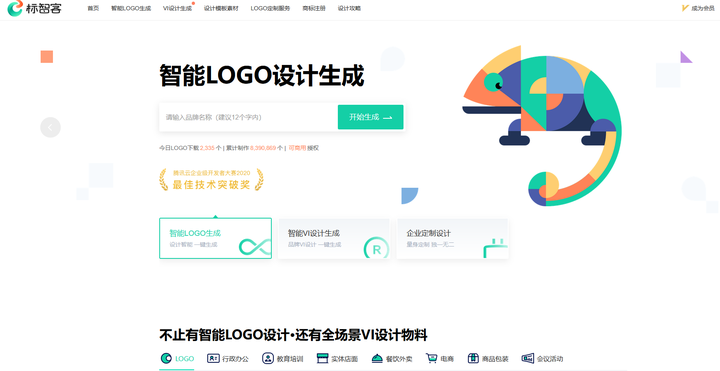720x371 pixels.
Task: Switch to the 会议活动 scene tab label
Action: (x=550, y=359)
